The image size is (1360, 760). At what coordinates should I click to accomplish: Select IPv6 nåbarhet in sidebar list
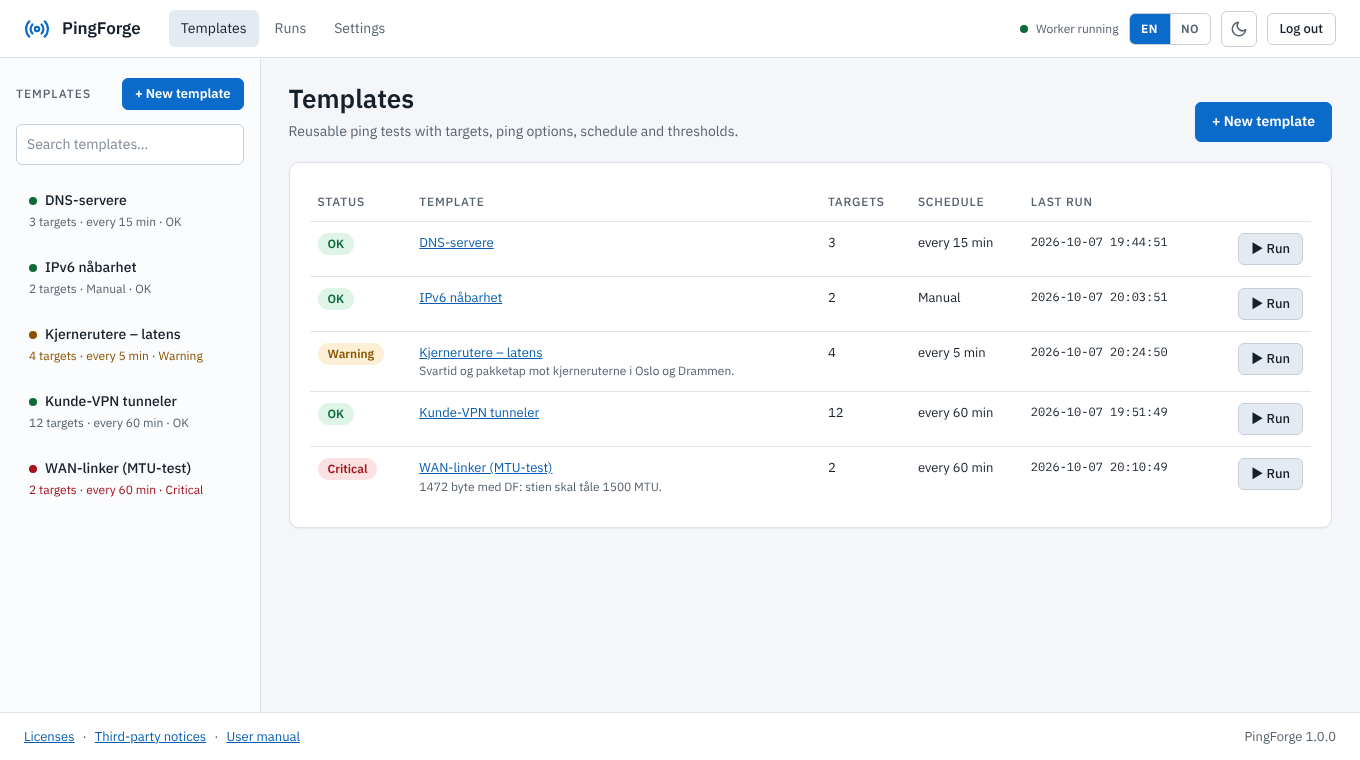tap(130, 277)
